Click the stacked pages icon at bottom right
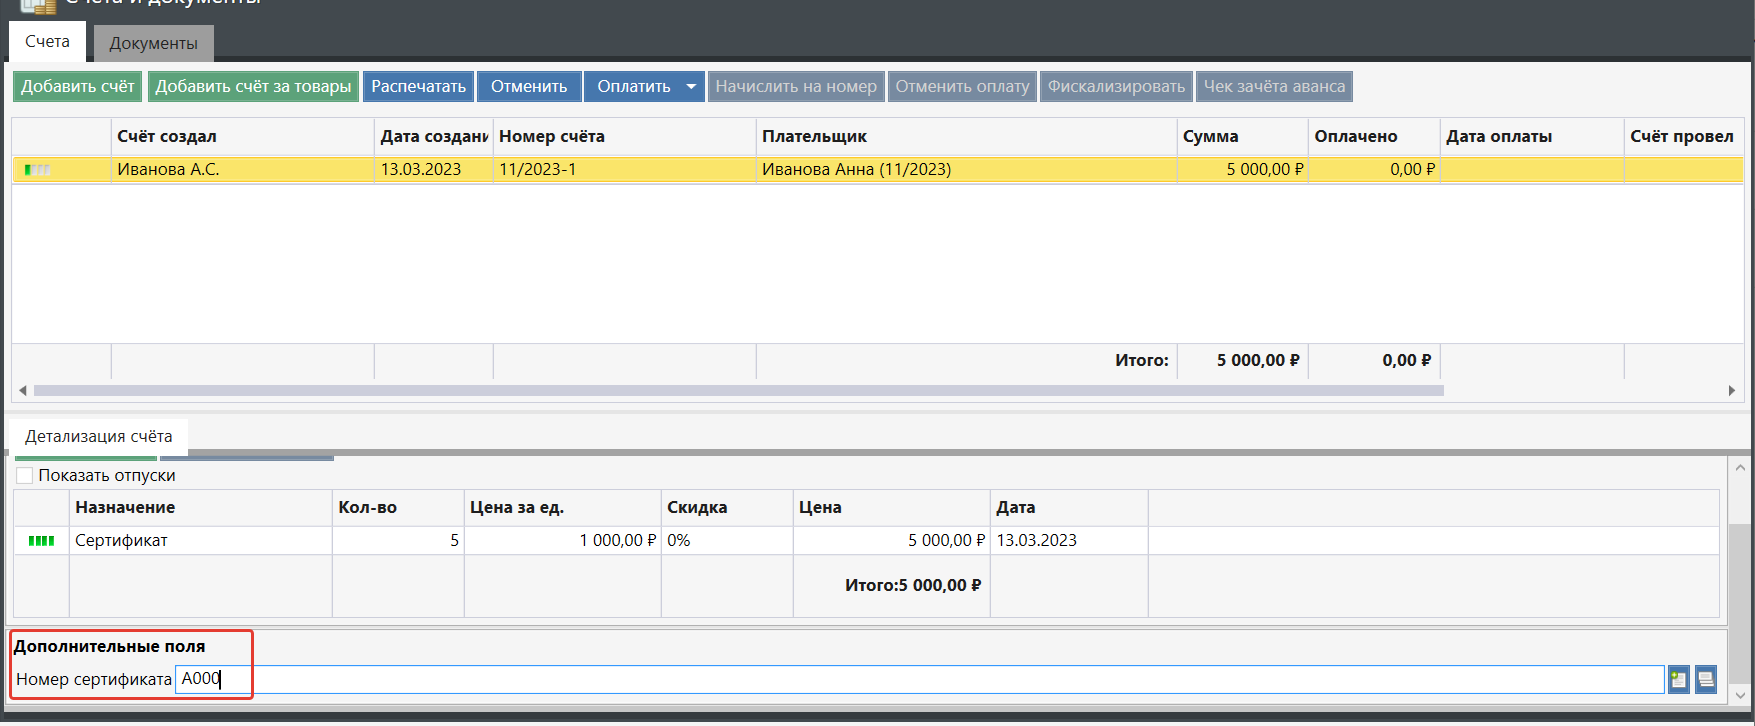 click(1706, 680)
